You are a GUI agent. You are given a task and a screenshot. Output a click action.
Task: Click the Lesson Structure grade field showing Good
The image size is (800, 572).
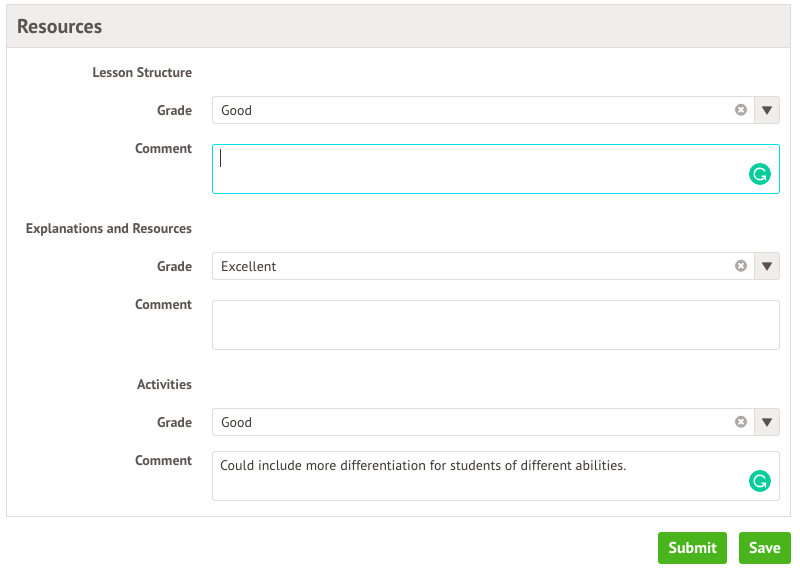click(470, 110)
